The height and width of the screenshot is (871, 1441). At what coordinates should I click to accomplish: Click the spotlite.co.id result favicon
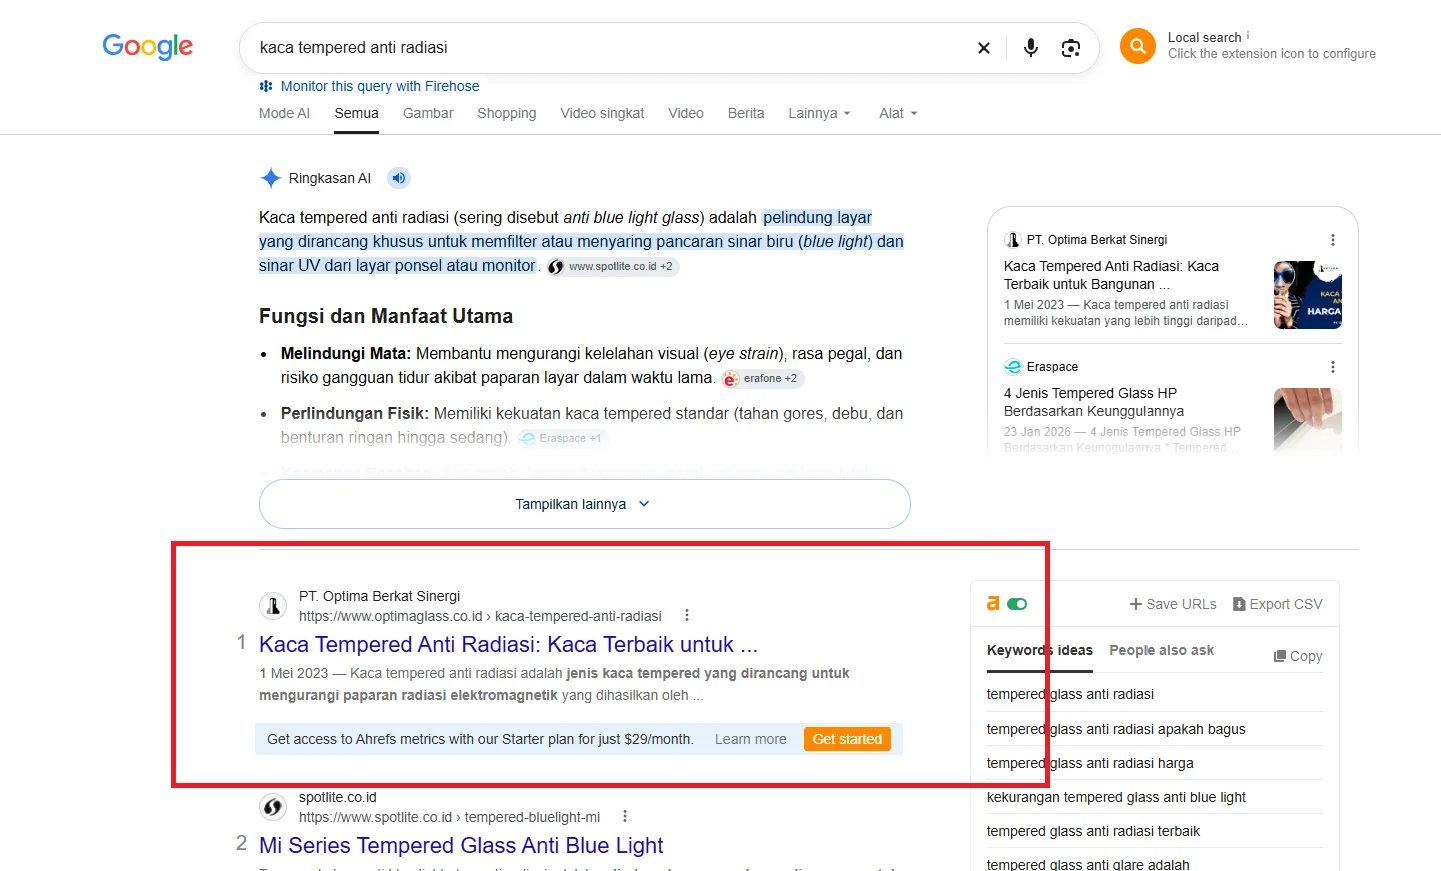point(273,807)
